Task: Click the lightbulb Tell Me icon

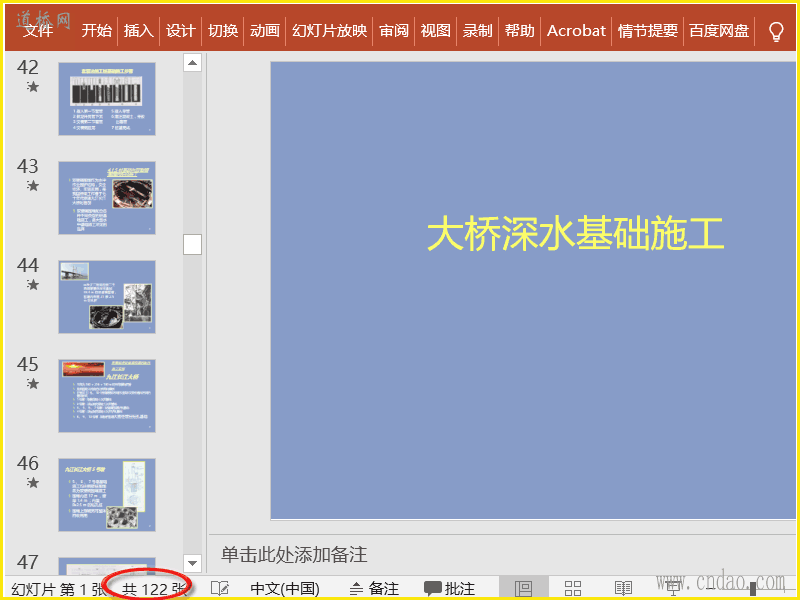Action: point(776,31)
